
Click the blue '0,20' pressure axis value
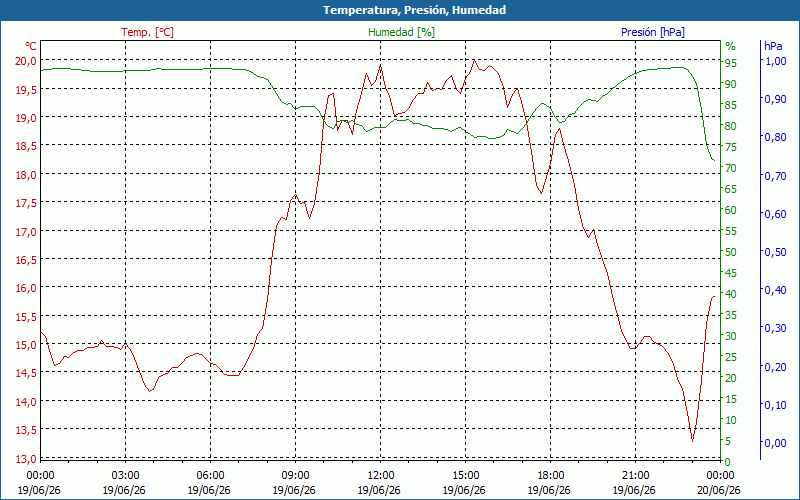click(775, 366)
